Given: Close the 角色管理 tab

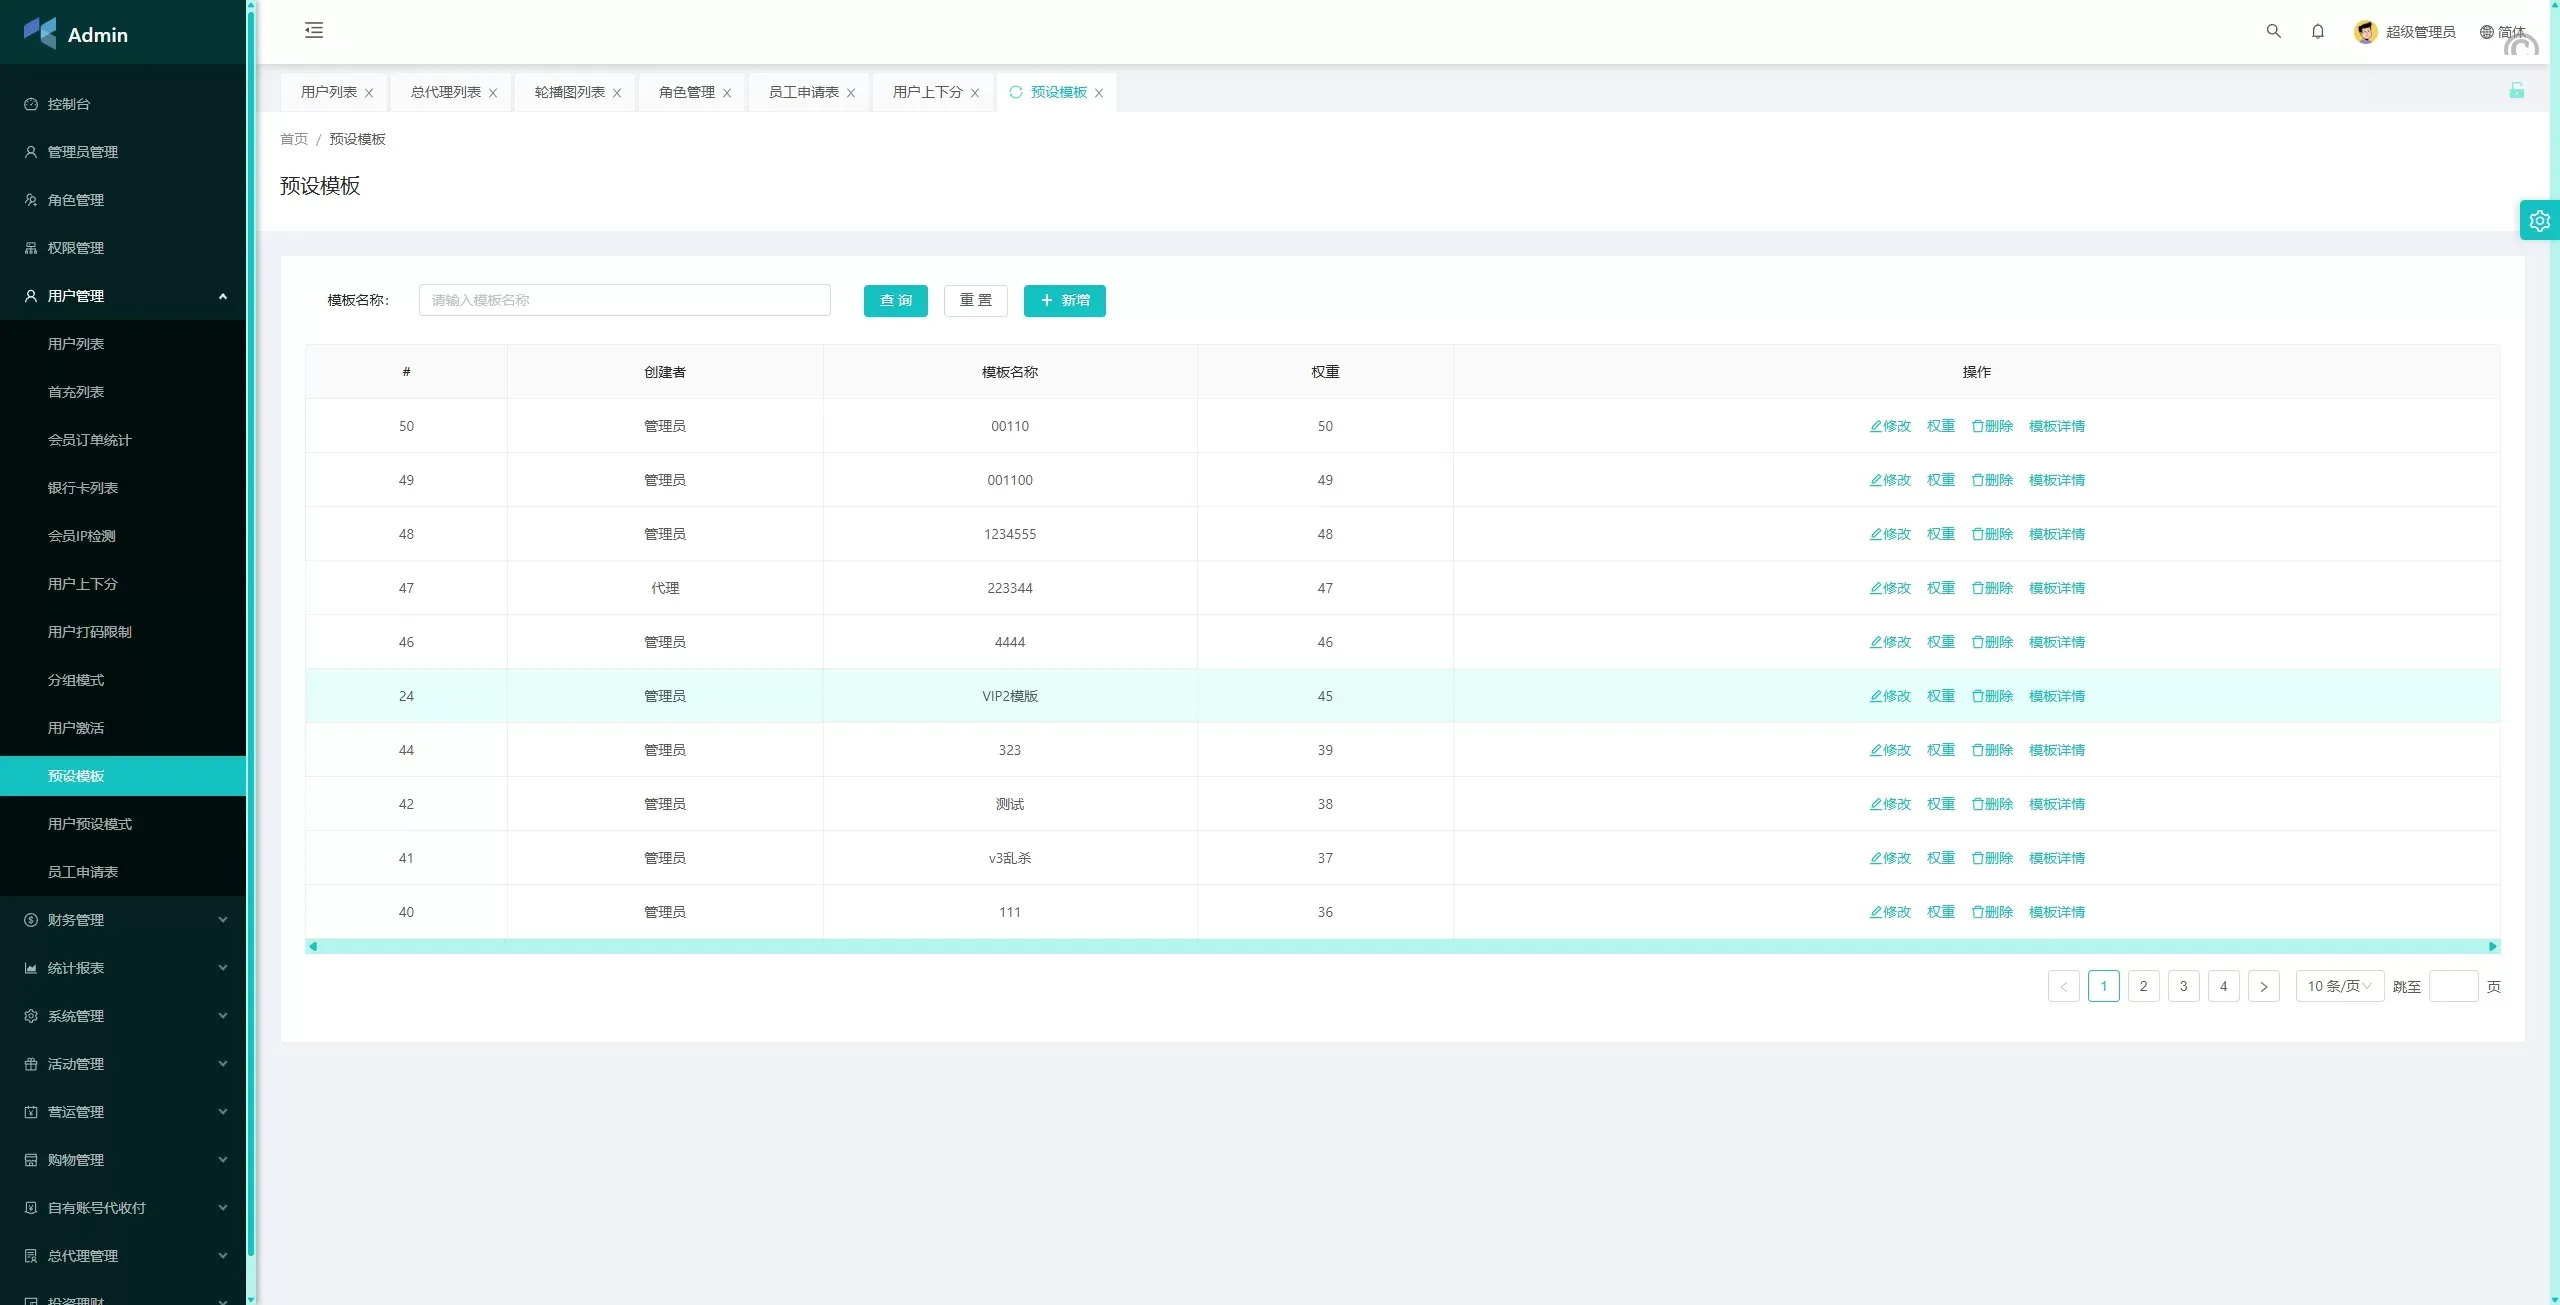Looking at the screenshot, I should tap(727, 93).
